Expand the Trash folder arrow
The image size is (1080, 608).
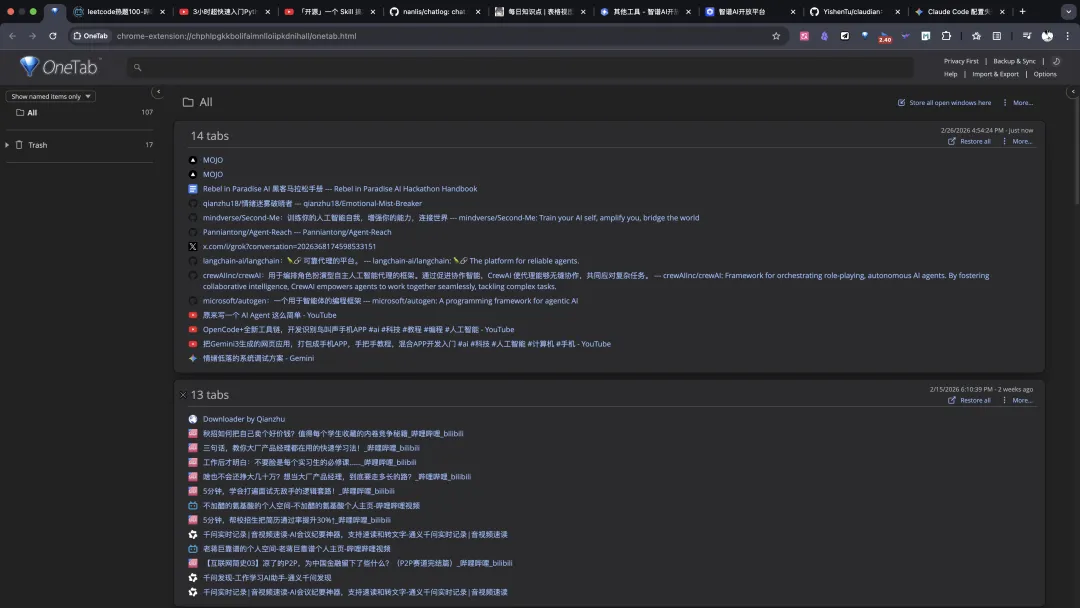click(7, 145)
